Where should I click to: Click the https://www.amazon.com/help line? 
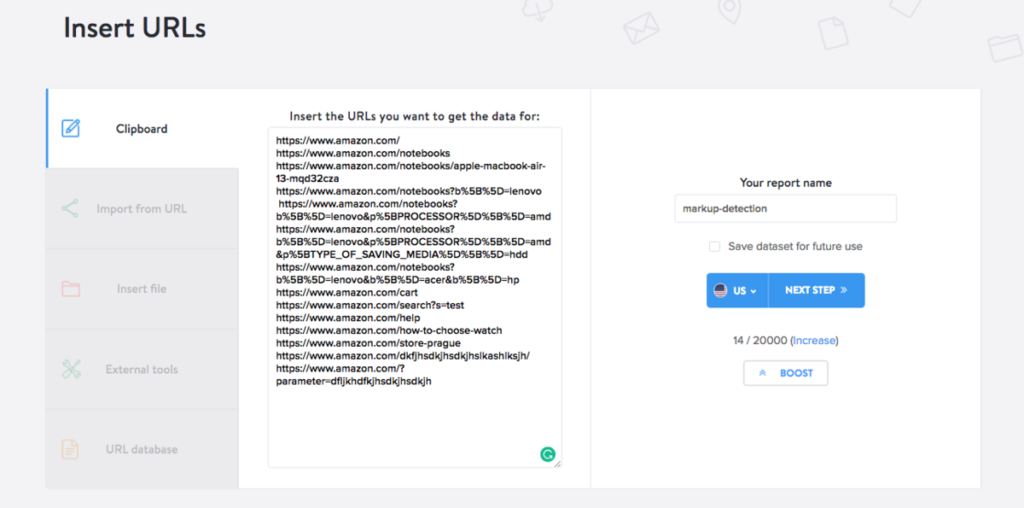click(x=348, y=318)
